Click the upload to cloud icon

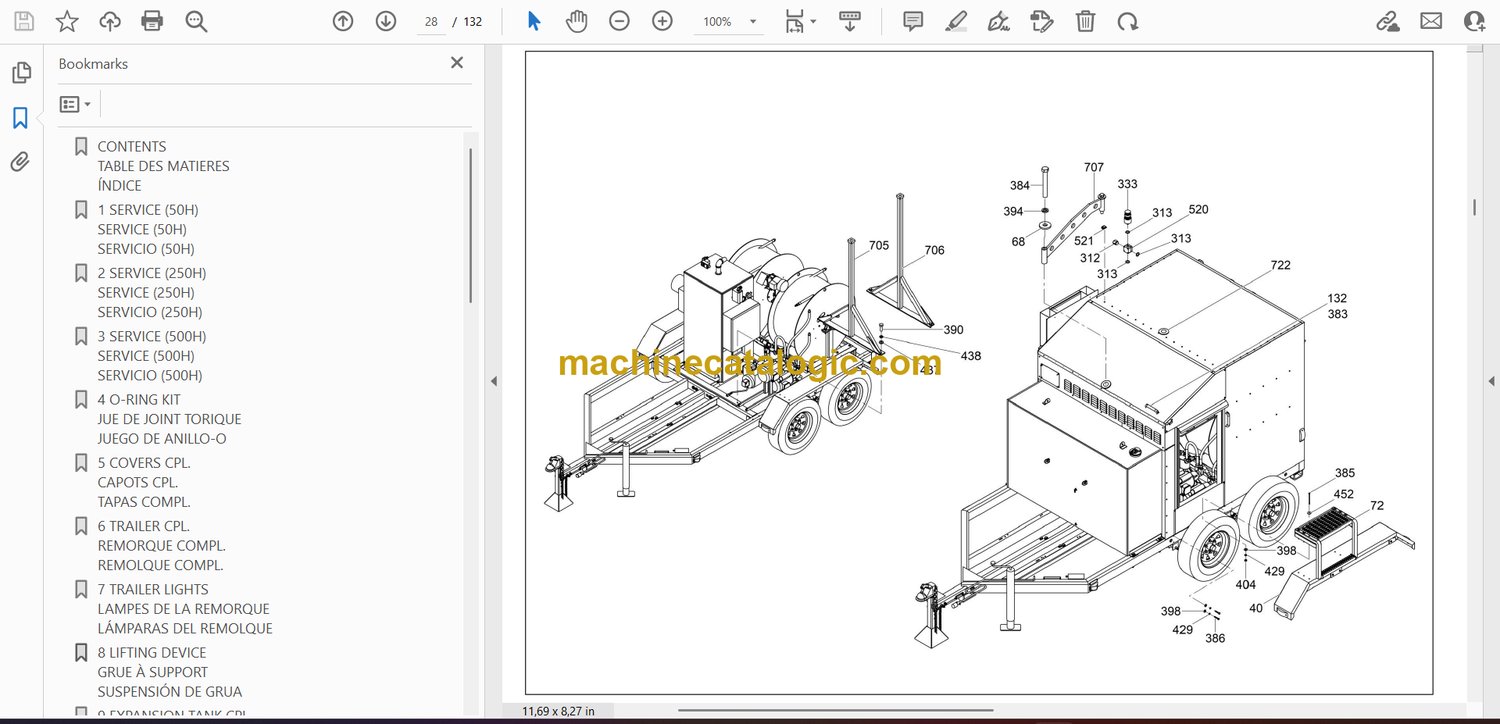click(x=110, y=21)
